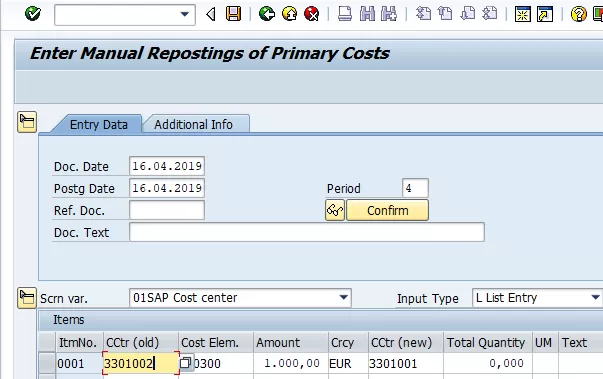Click the Confirm button
The width and height of the screenshot is (603, 379).
(387, 210)
